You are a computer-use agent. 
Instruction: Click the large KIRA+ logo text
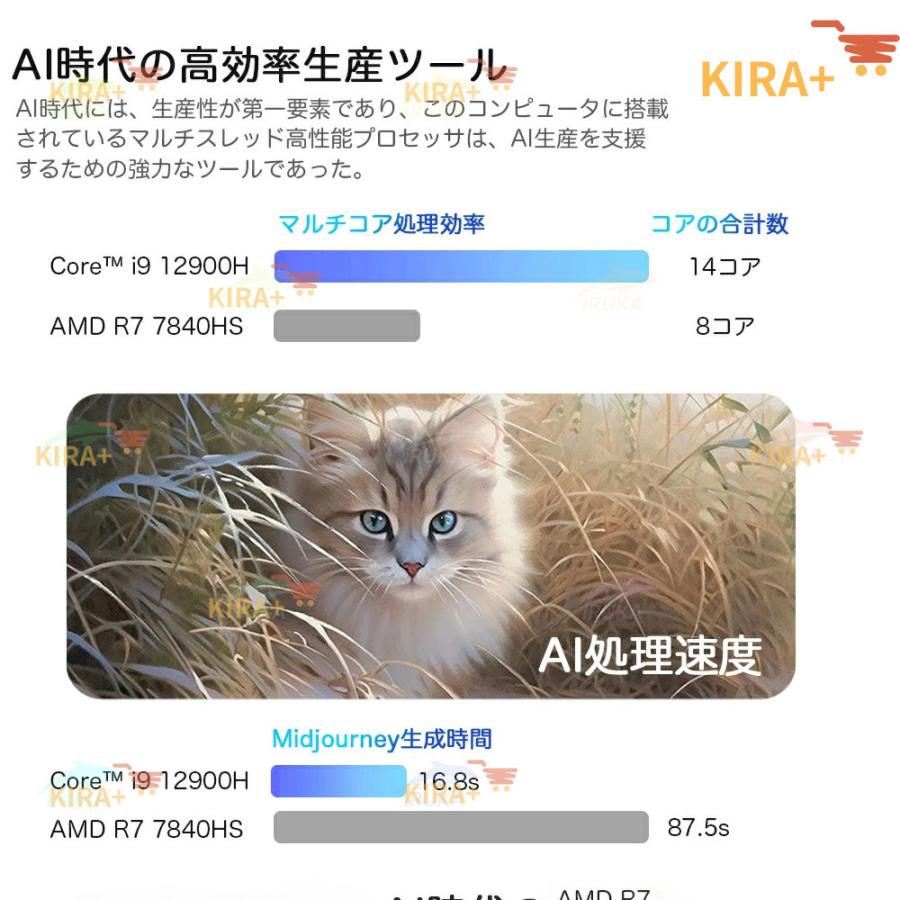tap(767, 80)
